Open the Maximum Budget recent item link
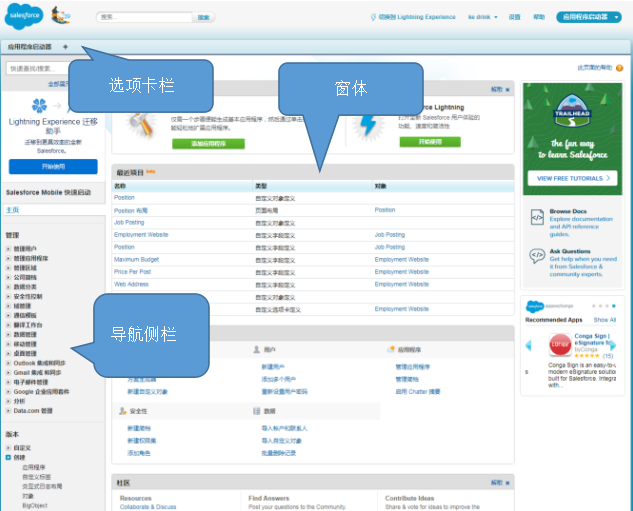 pyautogui.click(x=136, y=260)
